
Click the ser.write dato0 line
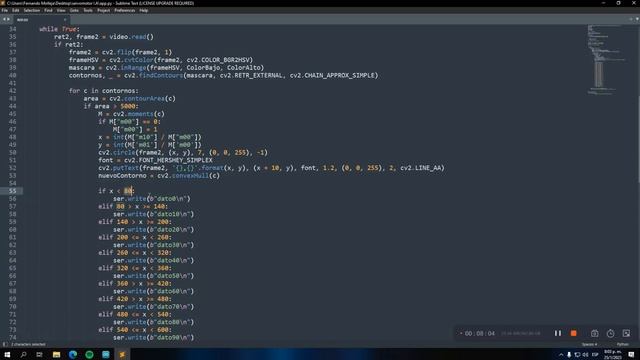coord(152,199)
